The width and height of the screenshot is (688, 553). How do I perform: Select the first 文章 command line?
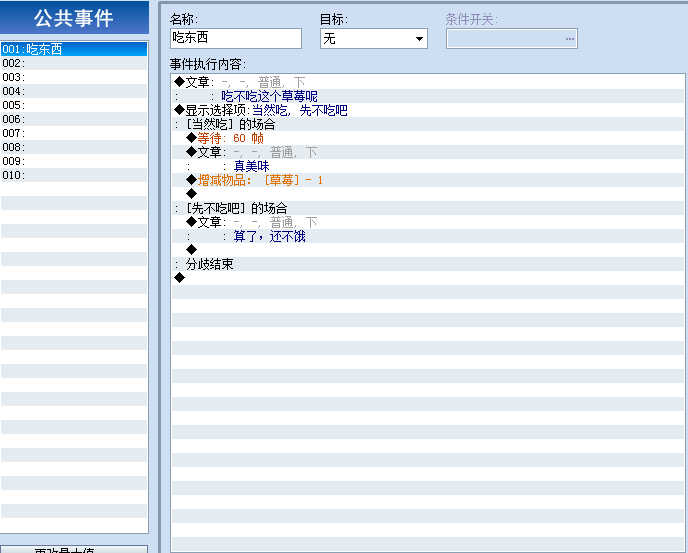coord(428,82)
